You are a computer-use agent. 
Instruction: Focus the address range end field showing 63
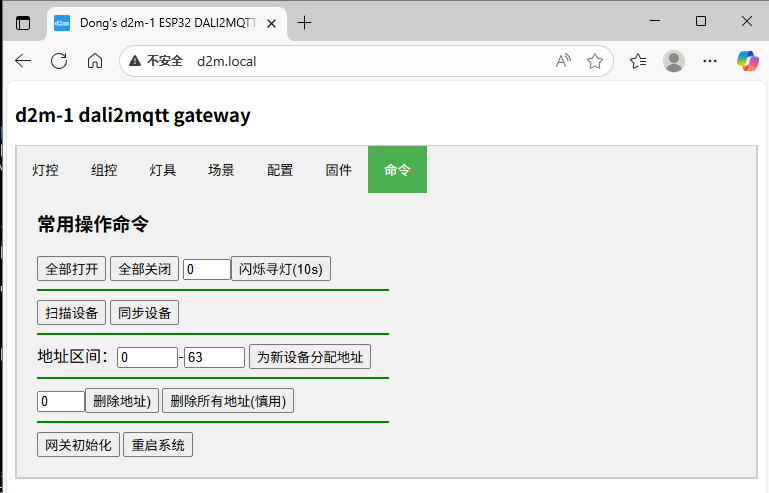point(214,357)
